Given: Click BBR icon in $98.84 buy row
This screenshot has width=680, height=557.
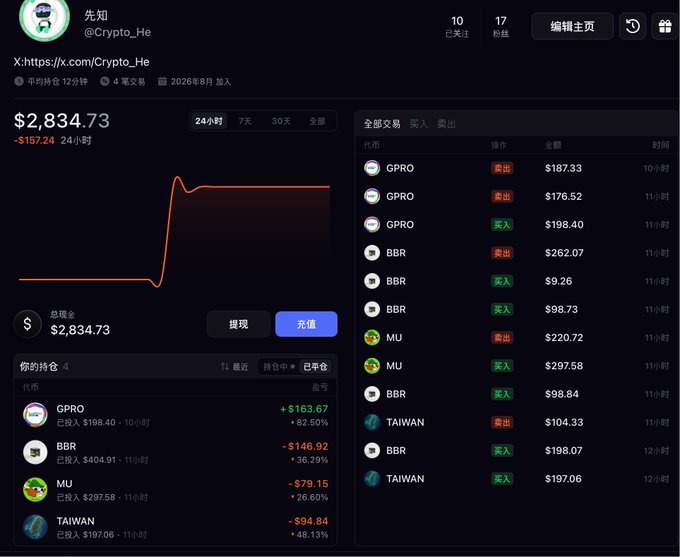Looking at the screenshot, I should (x=372, y=394).
